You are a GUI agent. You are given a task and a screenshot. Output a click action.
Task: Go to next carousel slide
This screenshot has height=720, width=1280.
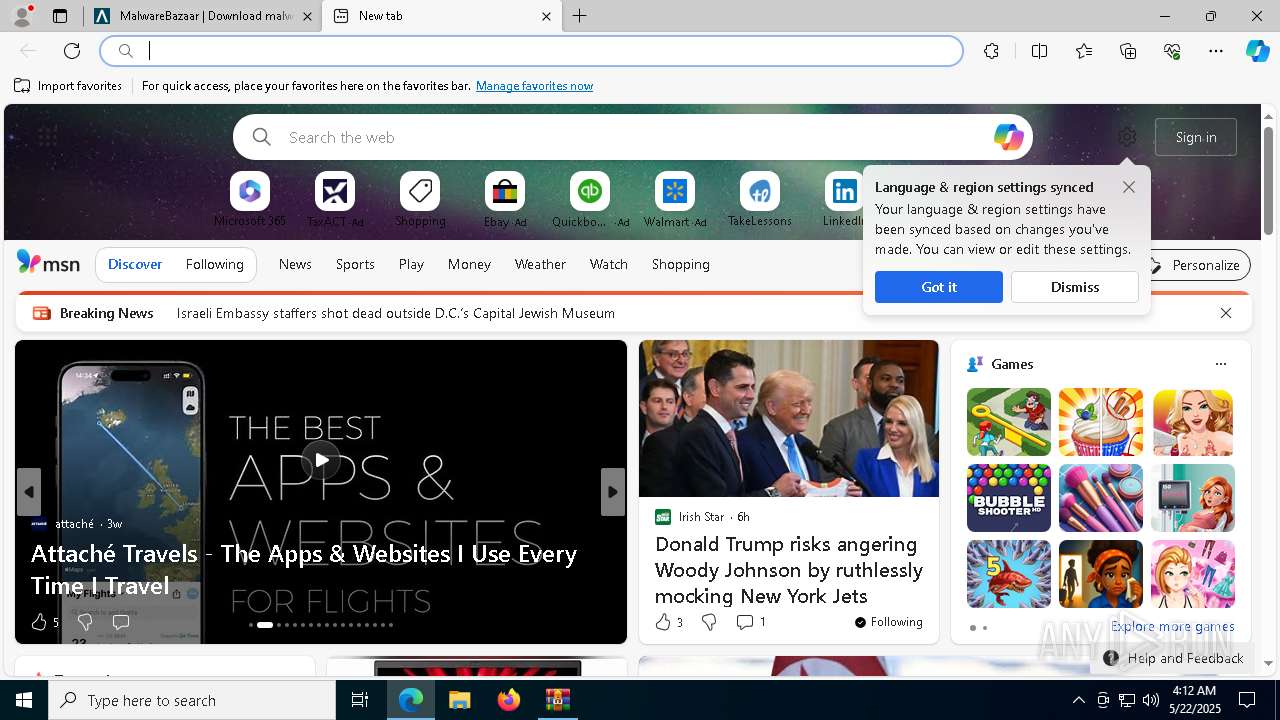pos(613,492)
